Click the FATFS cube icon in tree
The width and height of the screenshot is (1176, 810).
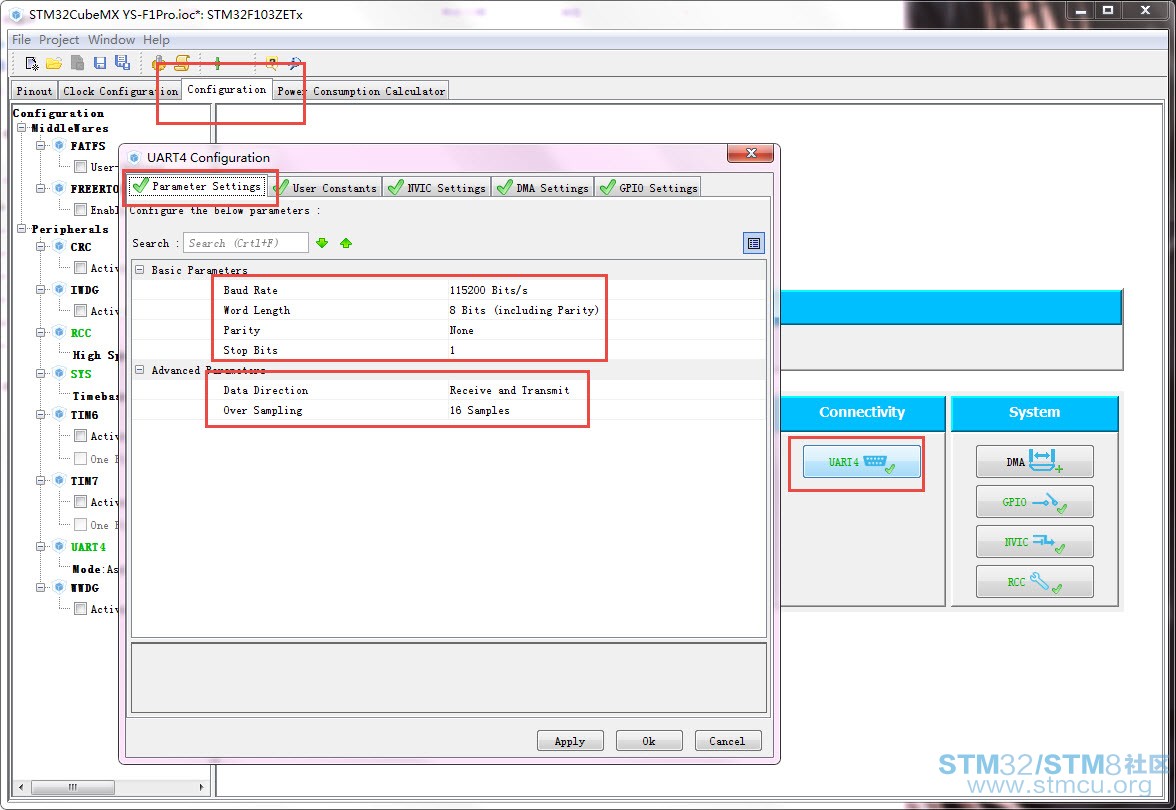(x=59, y=146)
